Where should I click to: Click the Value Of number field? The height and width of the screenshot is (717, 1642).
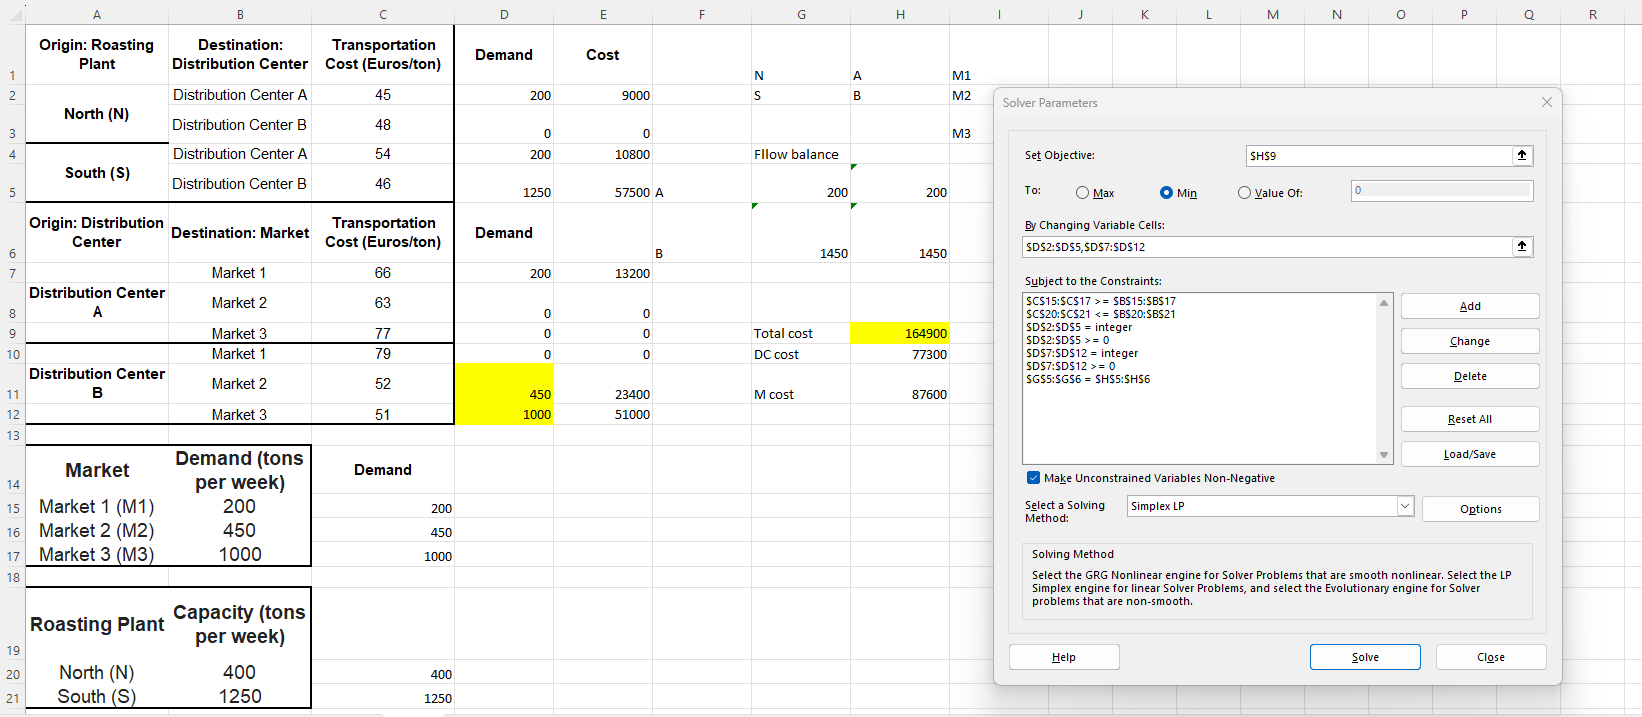click(1442, 190)
